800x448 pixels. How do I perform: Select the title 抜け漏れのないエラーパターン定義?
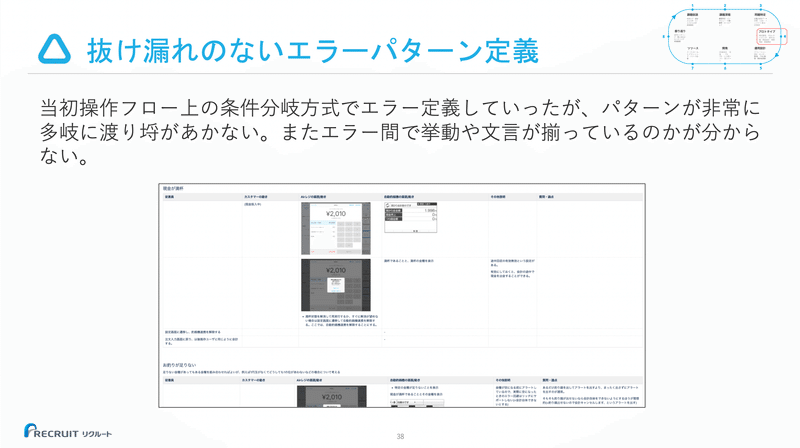[313, 51]
